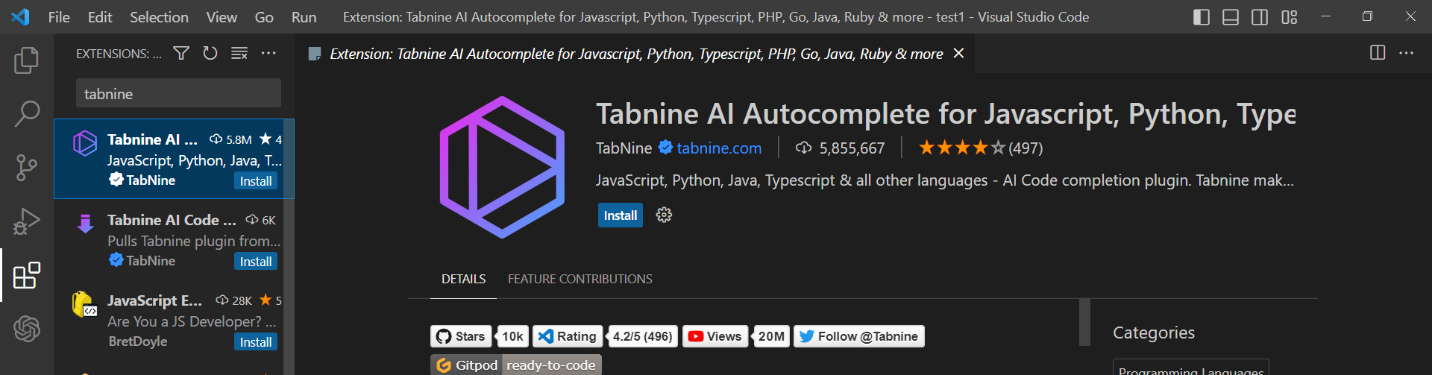Open the ChatGPT view in activity bar
Viewport: 1432px width, 375px height.
click(x=26, y=329)
